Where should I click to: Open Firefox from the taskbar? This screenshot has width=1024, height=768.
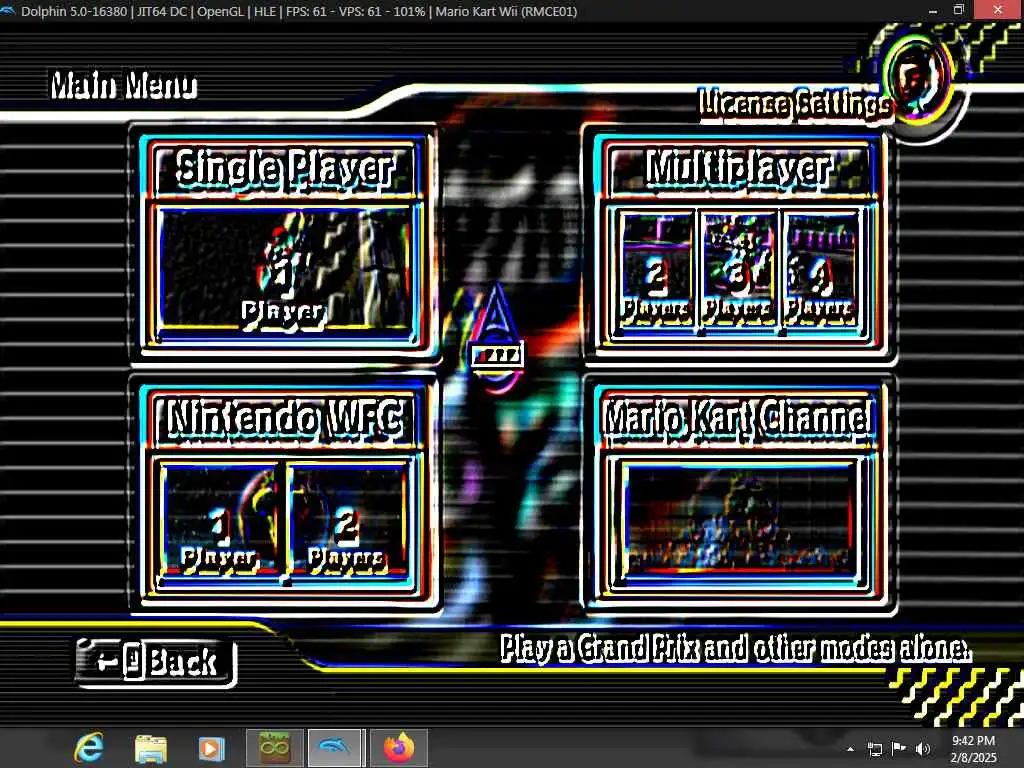[399, 748]
